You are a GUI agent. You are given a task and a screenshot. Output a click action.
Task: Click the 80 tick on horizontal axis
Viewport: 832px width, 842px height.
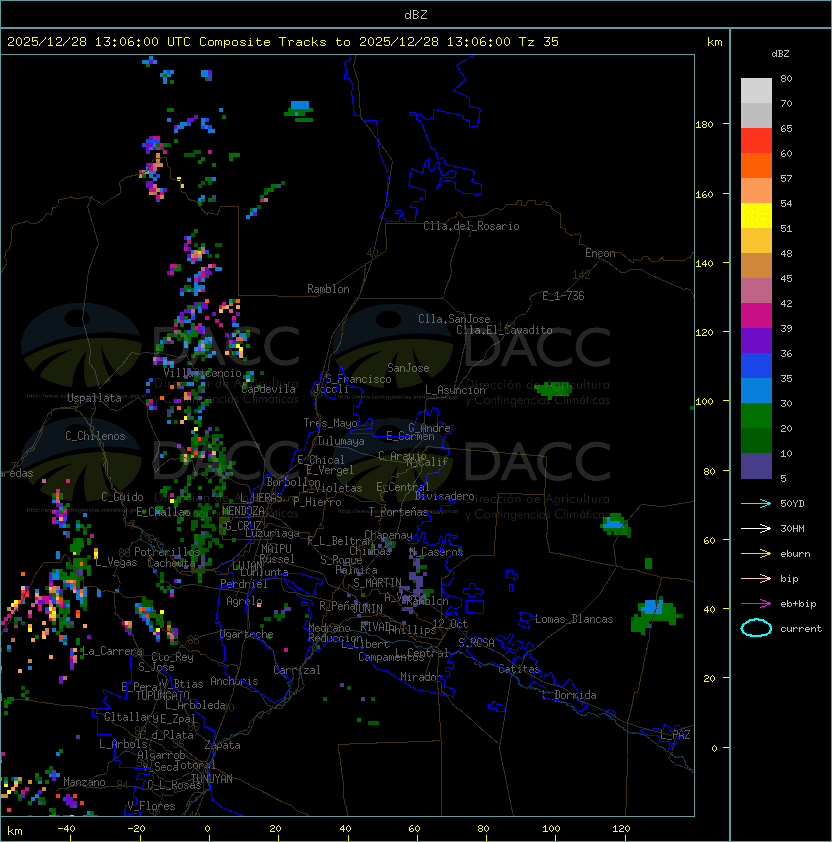[x=483, y=829]
